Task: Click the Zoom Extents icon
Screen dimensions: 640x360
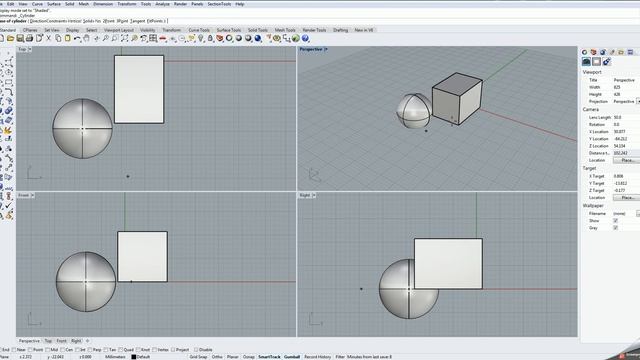Action: pos(124,38)
